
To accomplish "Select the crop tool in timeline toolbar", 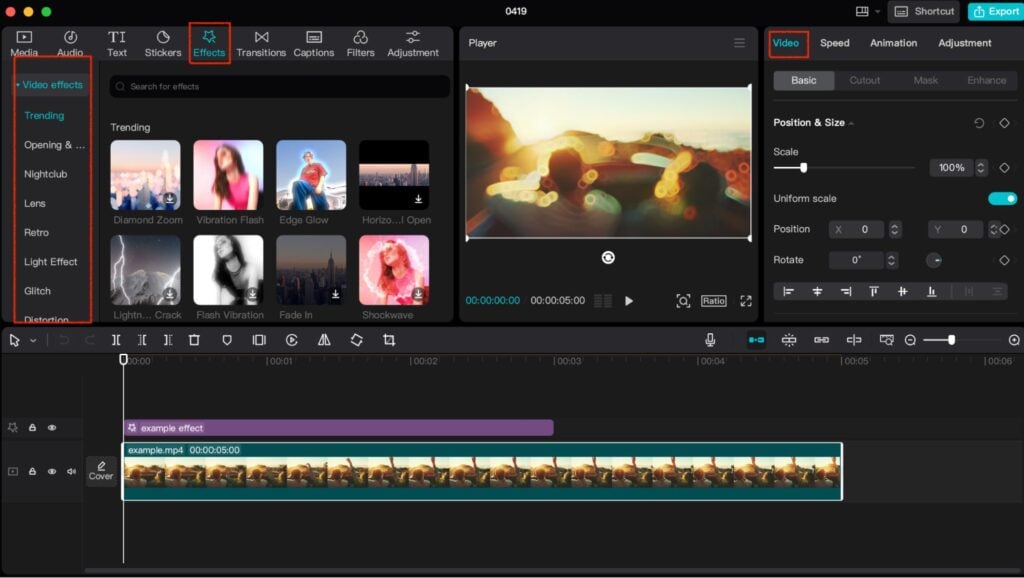I will [x=389, y=340].
